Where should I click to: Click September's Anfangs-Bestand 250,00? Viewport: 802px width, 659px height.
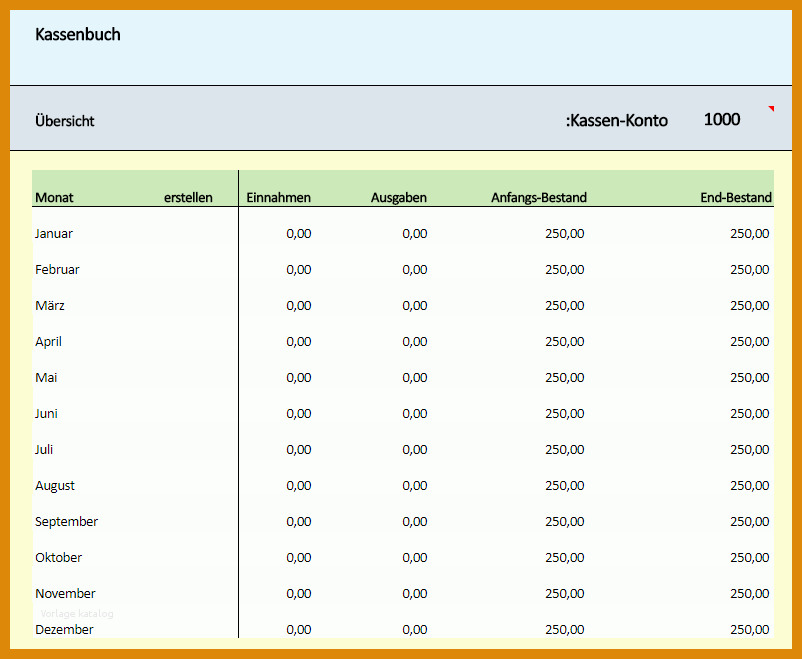point(565,522)
